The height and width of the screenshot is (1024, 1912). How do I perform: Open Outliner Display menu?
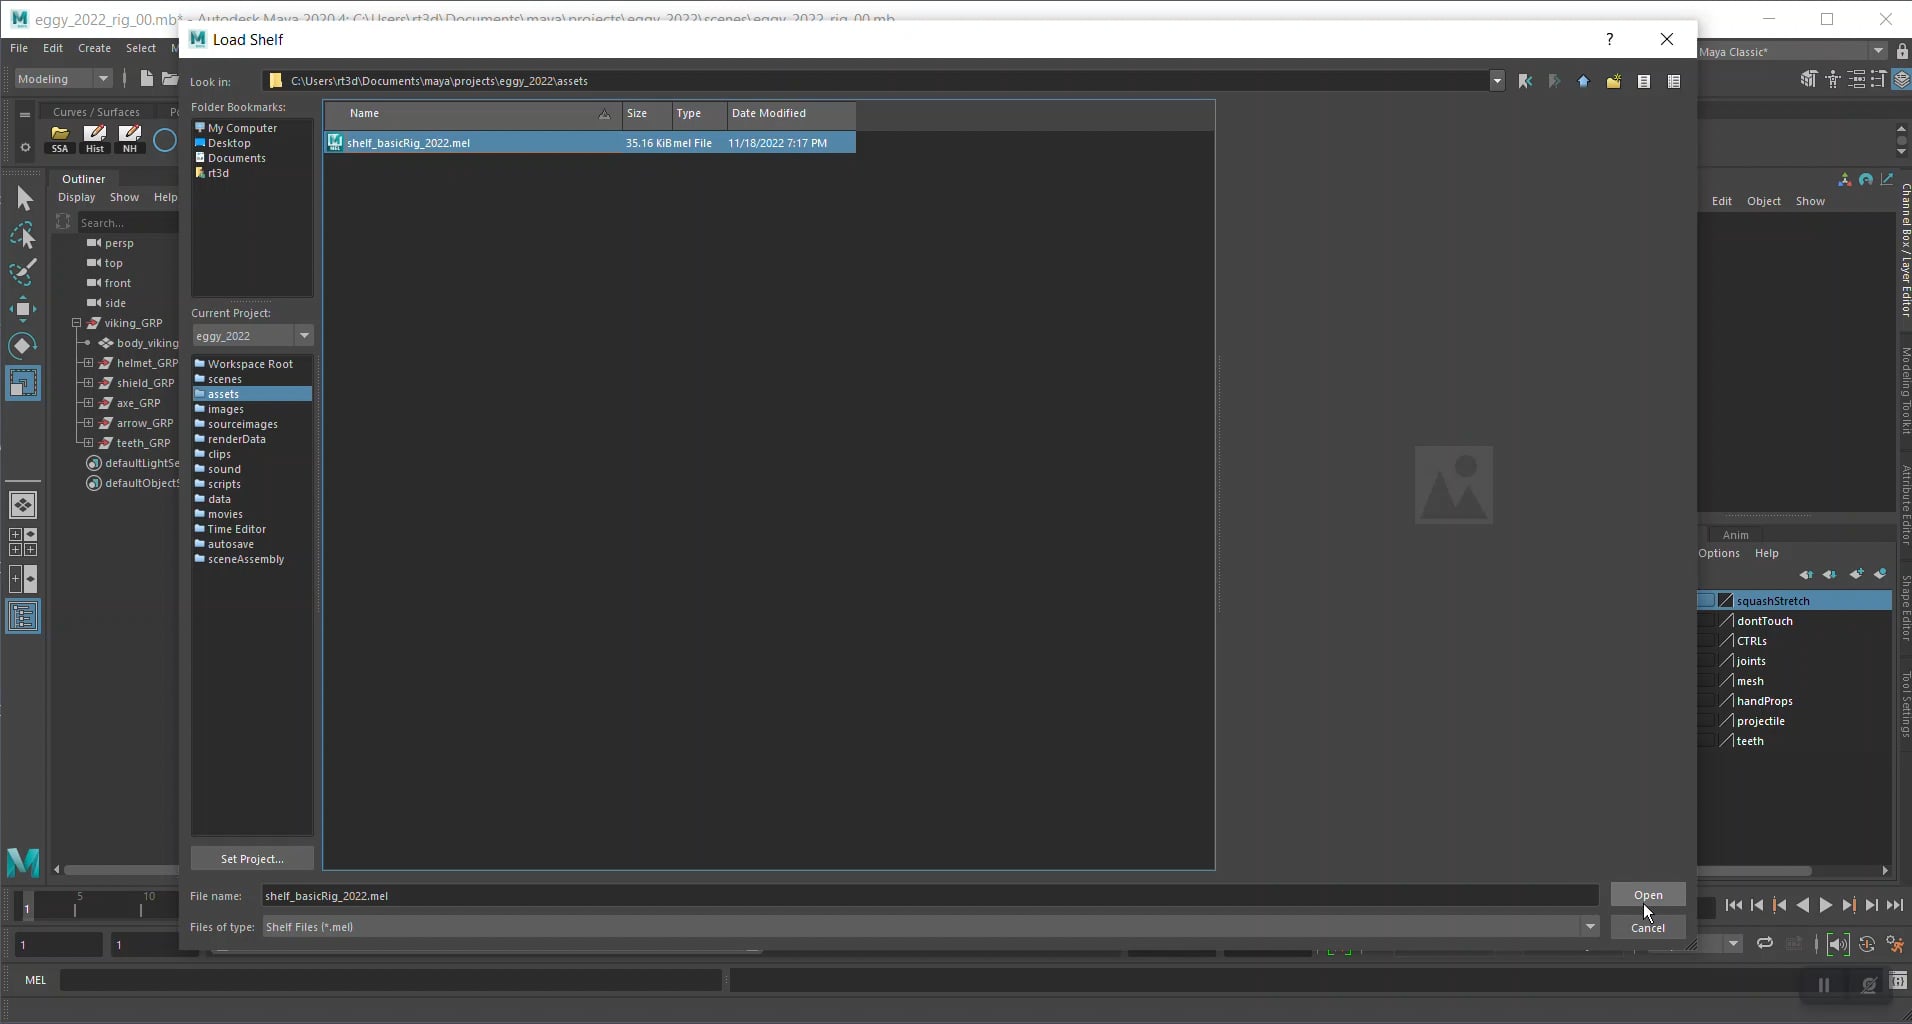point(76,197)
